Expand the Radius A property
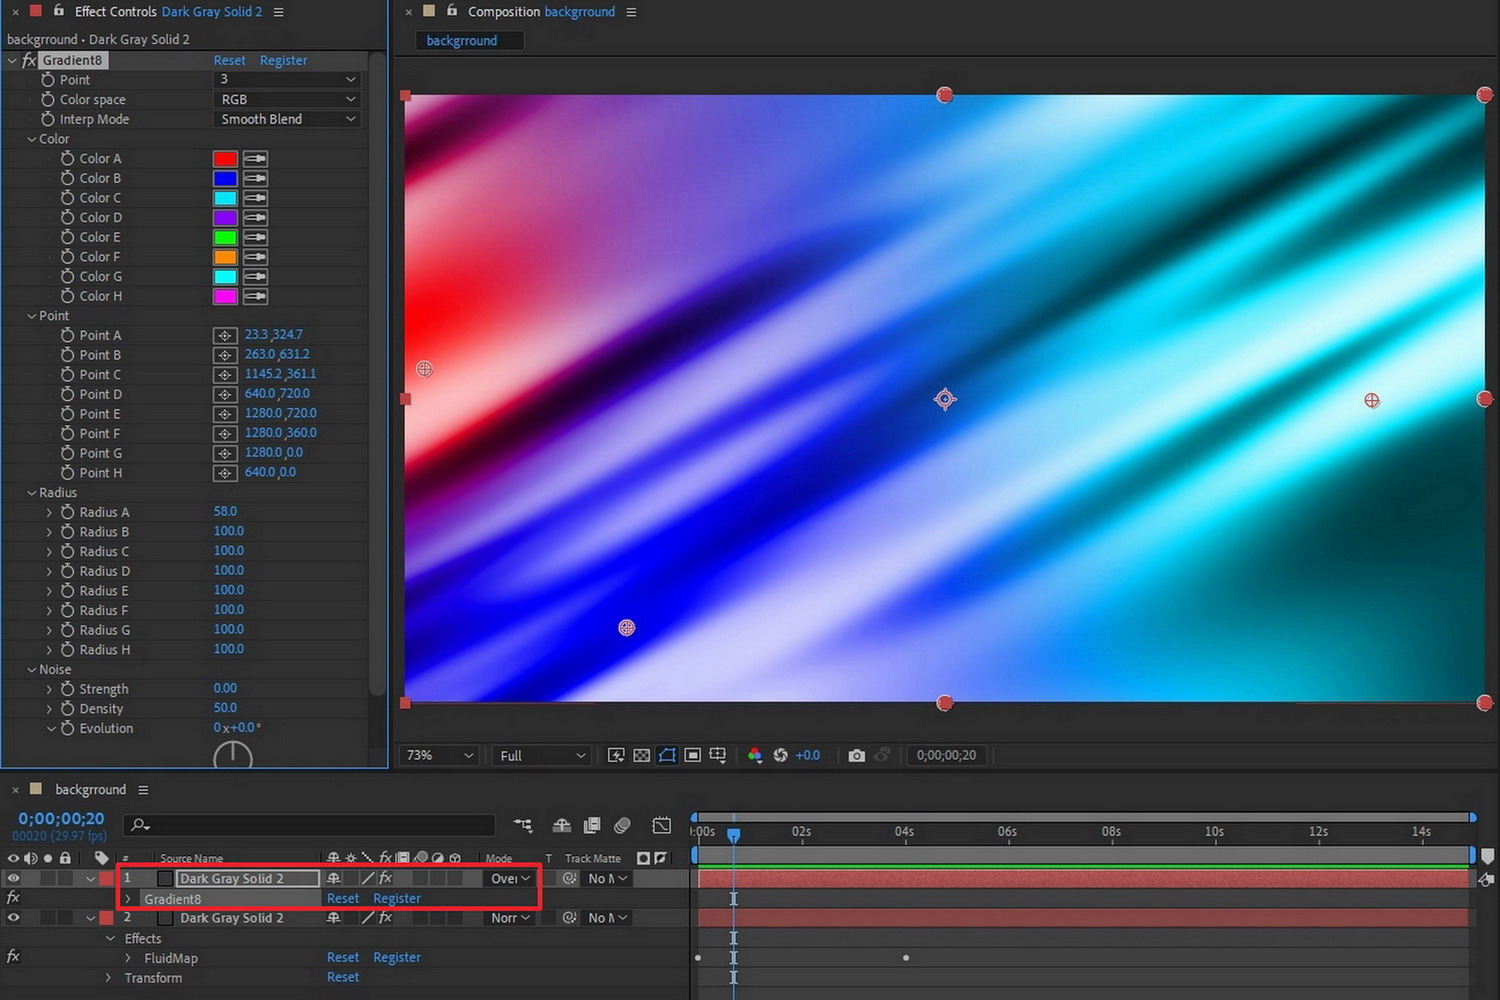 (49, 512)
